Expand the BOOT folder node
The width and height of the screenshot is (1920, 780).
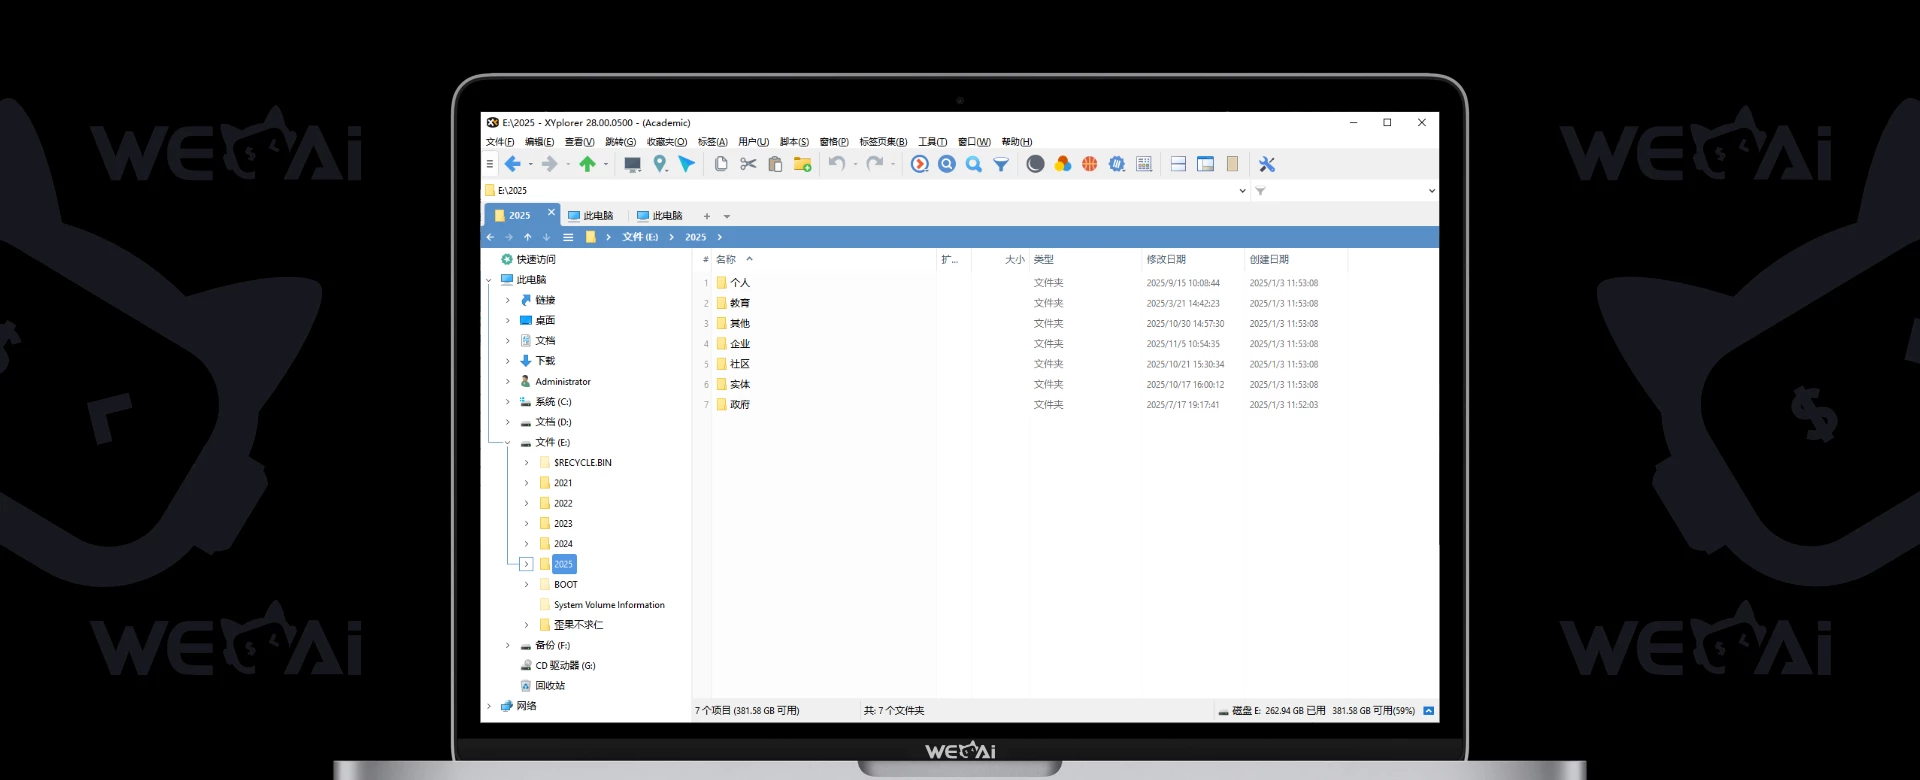[x=527, y=585]
